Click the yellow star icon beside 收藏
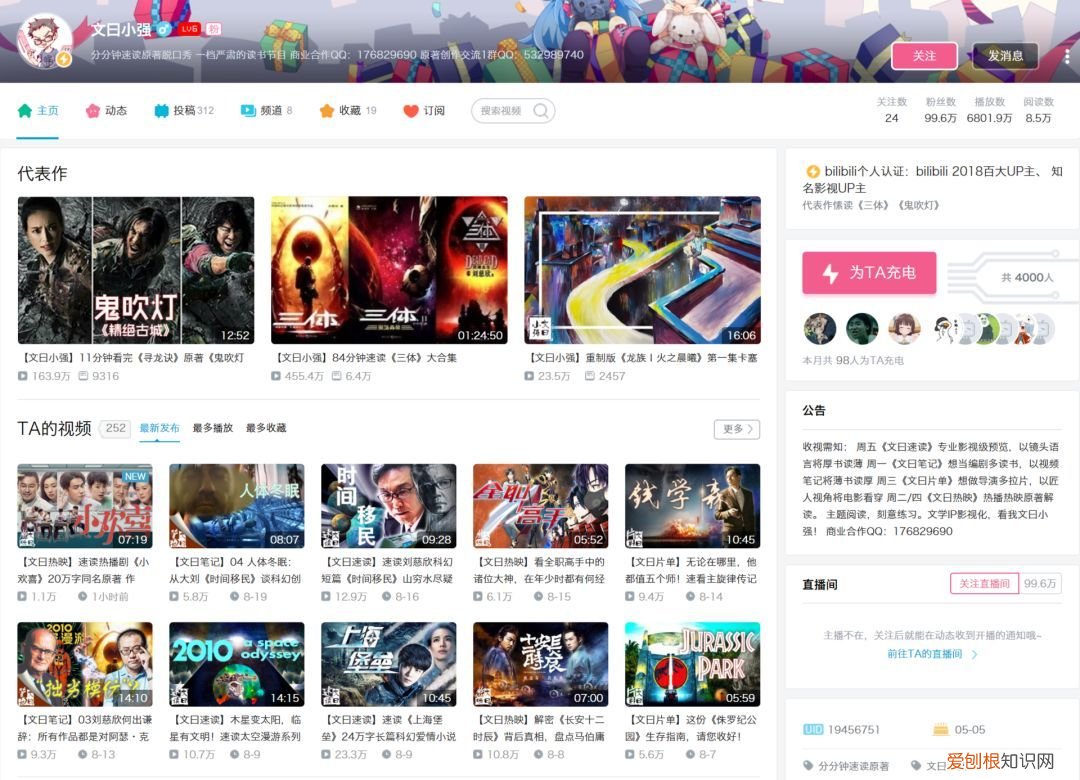 coord(326,110)
